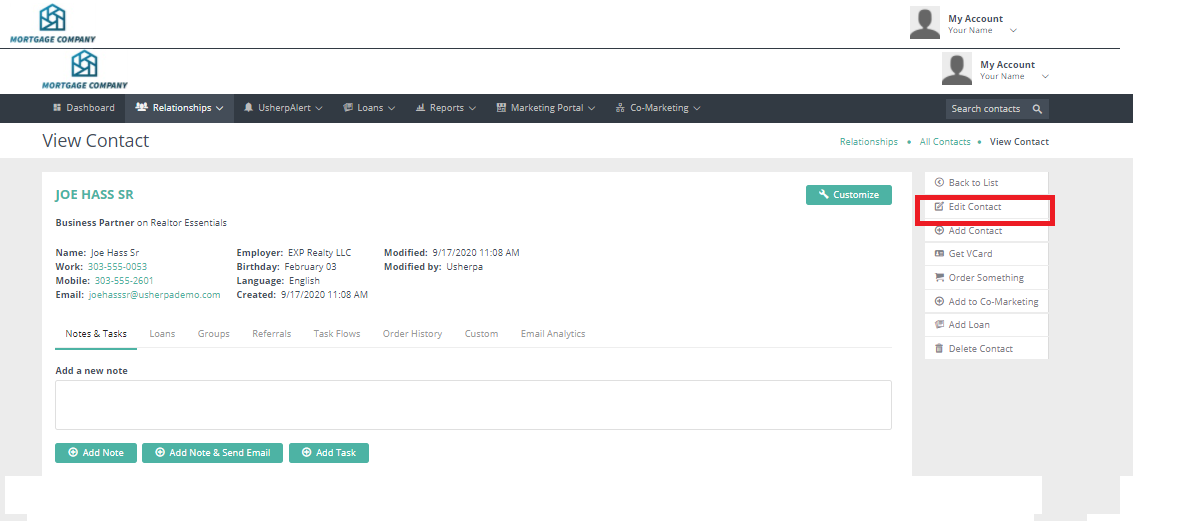Viewport: 1182px width, 521px height.
Task: Click the Add a new note text box
Action: [x=473, y=405]
